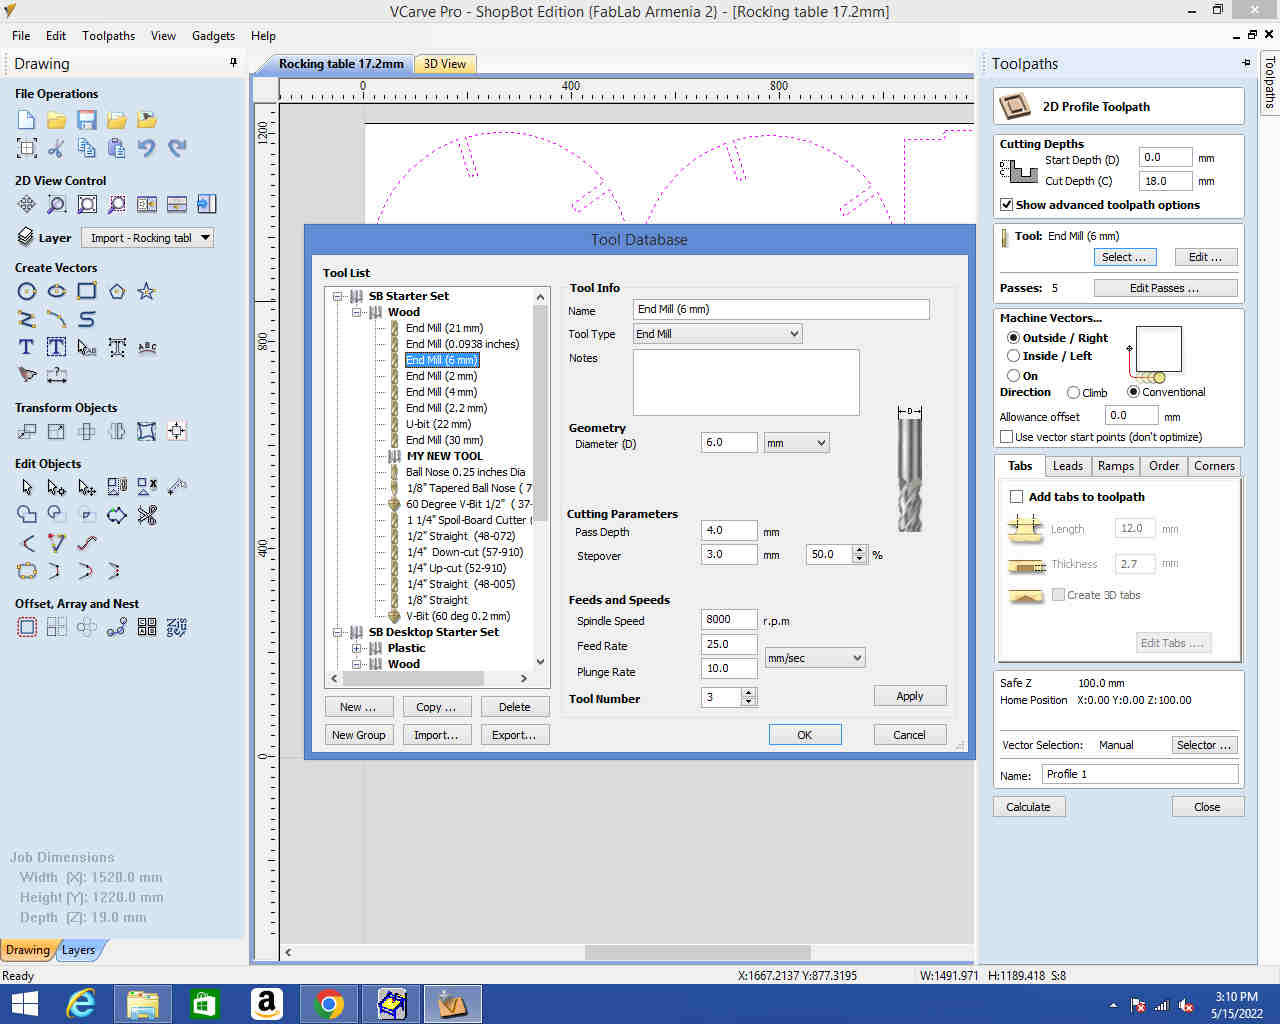
Task: Open the Align Objects tool
Action: pyautogui.click(x=177, y=431)
